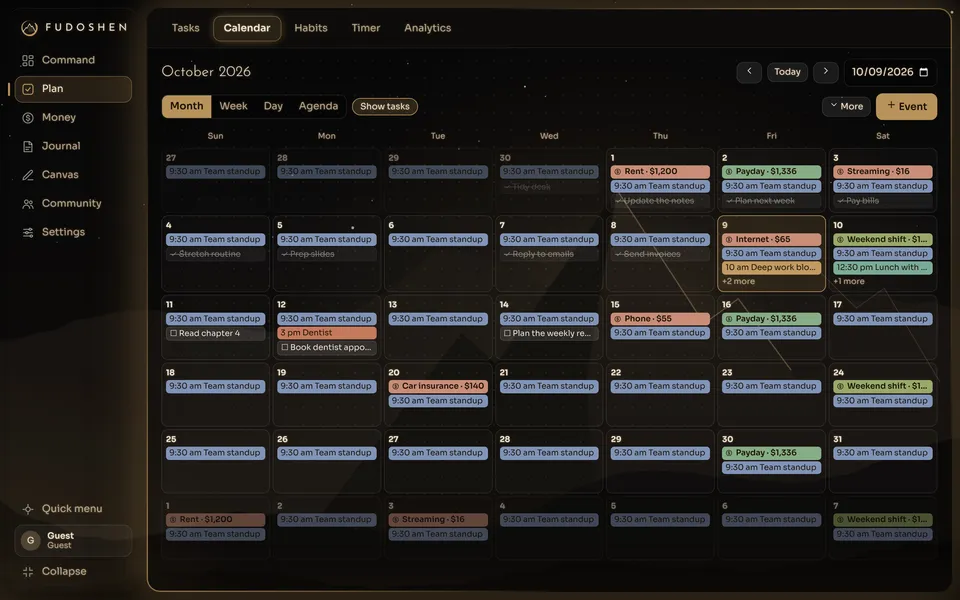Open Weekend shift event on November 7

pyautogui.click(x=882, y=519)
